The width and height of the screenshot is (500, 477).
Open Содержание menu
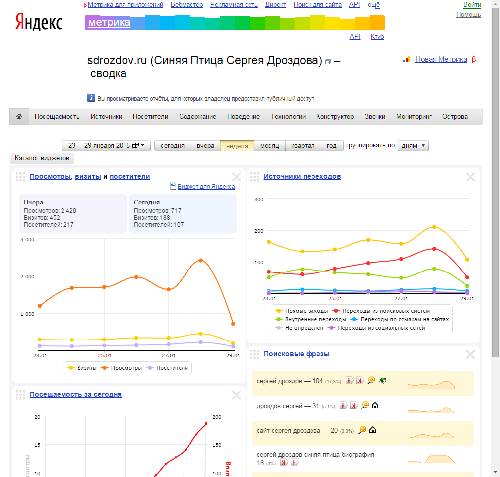coord(198,117)
